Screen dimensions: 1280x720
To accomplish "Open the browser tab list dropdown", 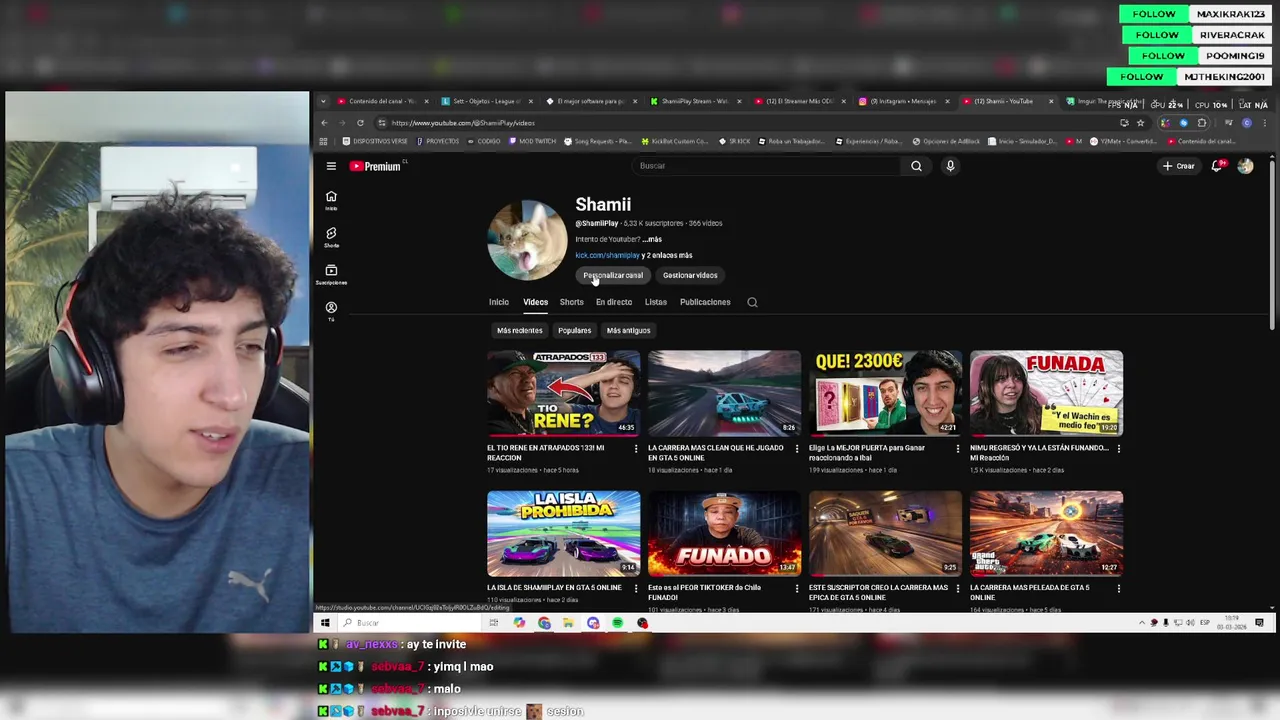I will click(323, 101).
